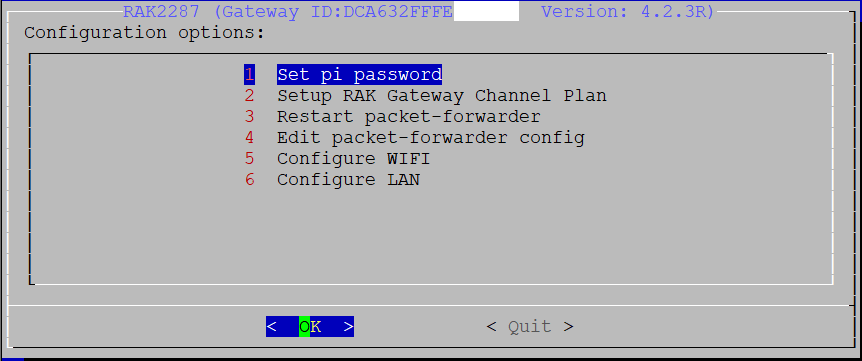This screenshot has width=862, height=361.
Task: Select the Set pi password option
Action: pyautogui.click(x=360, y=74)
